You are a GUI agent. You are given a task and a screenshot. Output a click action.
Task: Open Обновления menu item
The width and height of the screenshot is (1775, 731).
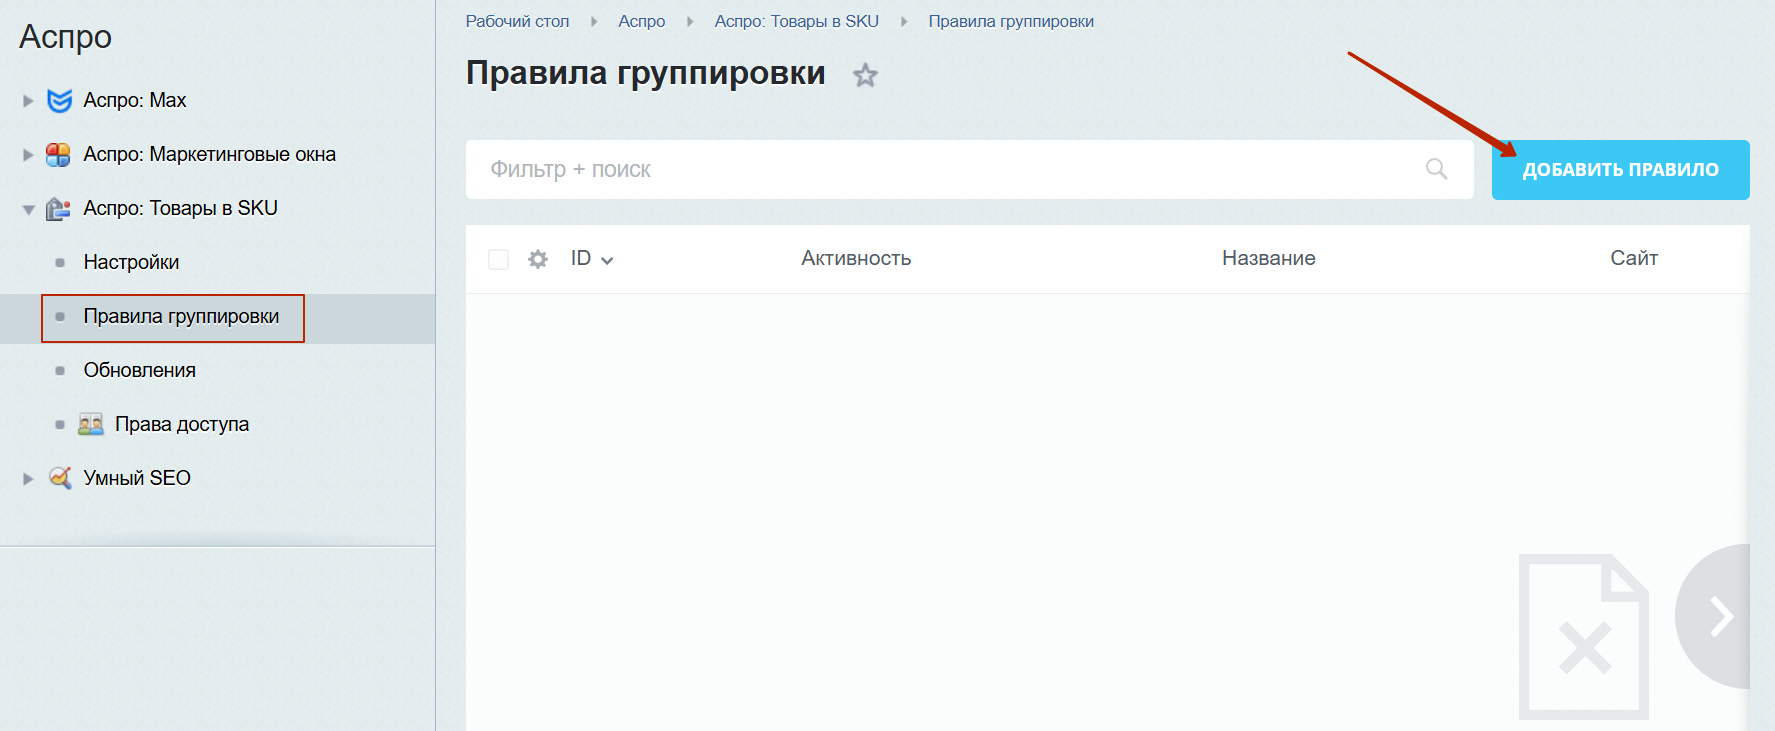pyautogui.click(x=139, y=370)
